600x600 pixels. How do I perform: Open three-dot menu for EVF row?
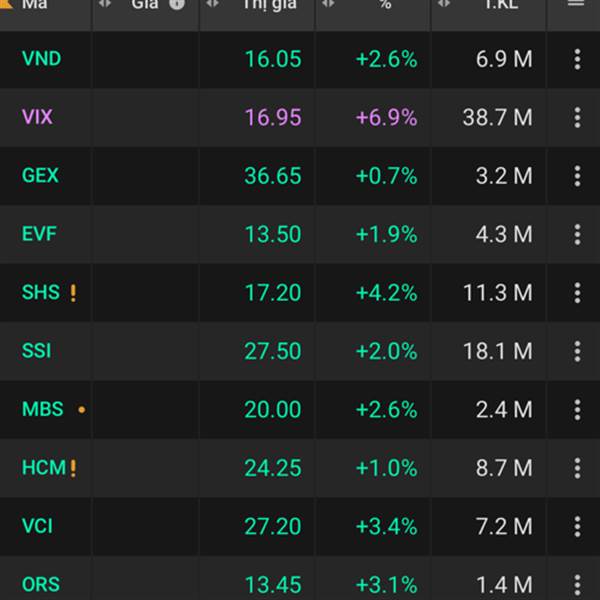pos(577,234)
